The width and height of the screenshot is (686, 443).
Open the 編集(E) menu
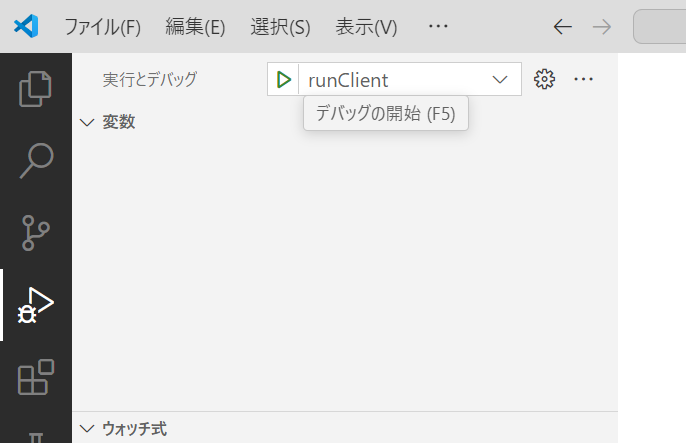[x=195, y=27]
